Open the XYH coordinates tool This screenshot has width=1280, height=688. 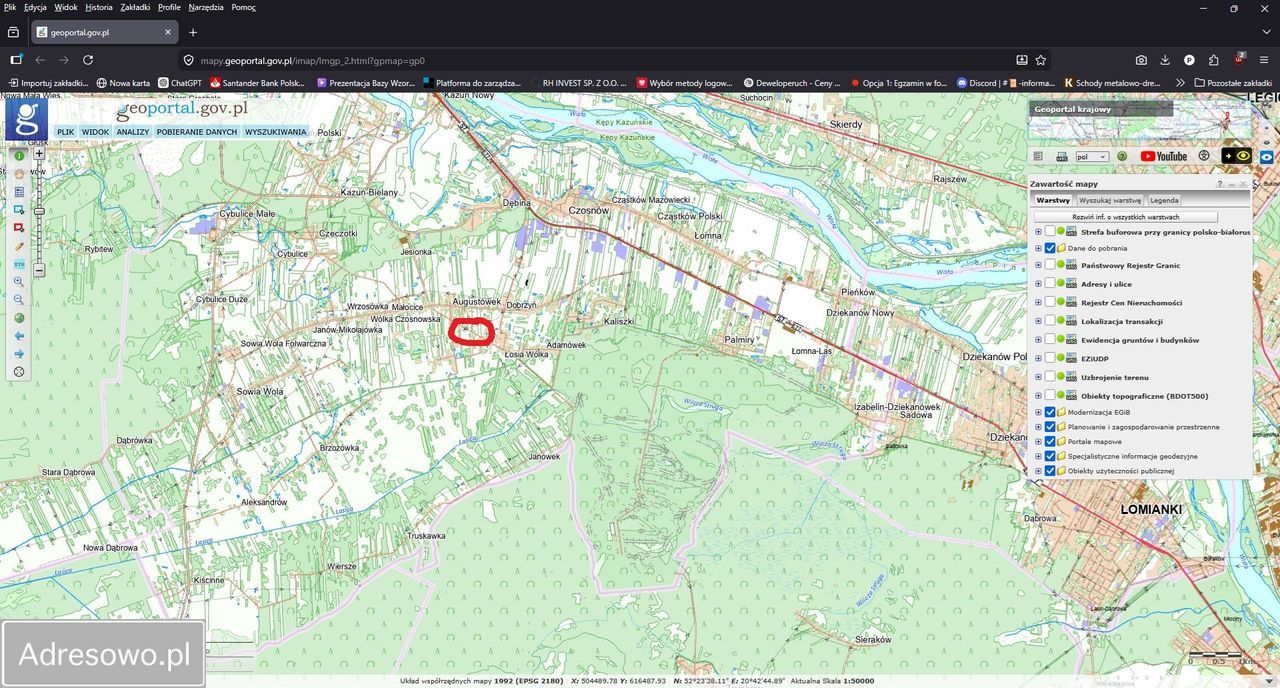pyautogui.click(x=19, y=264)
